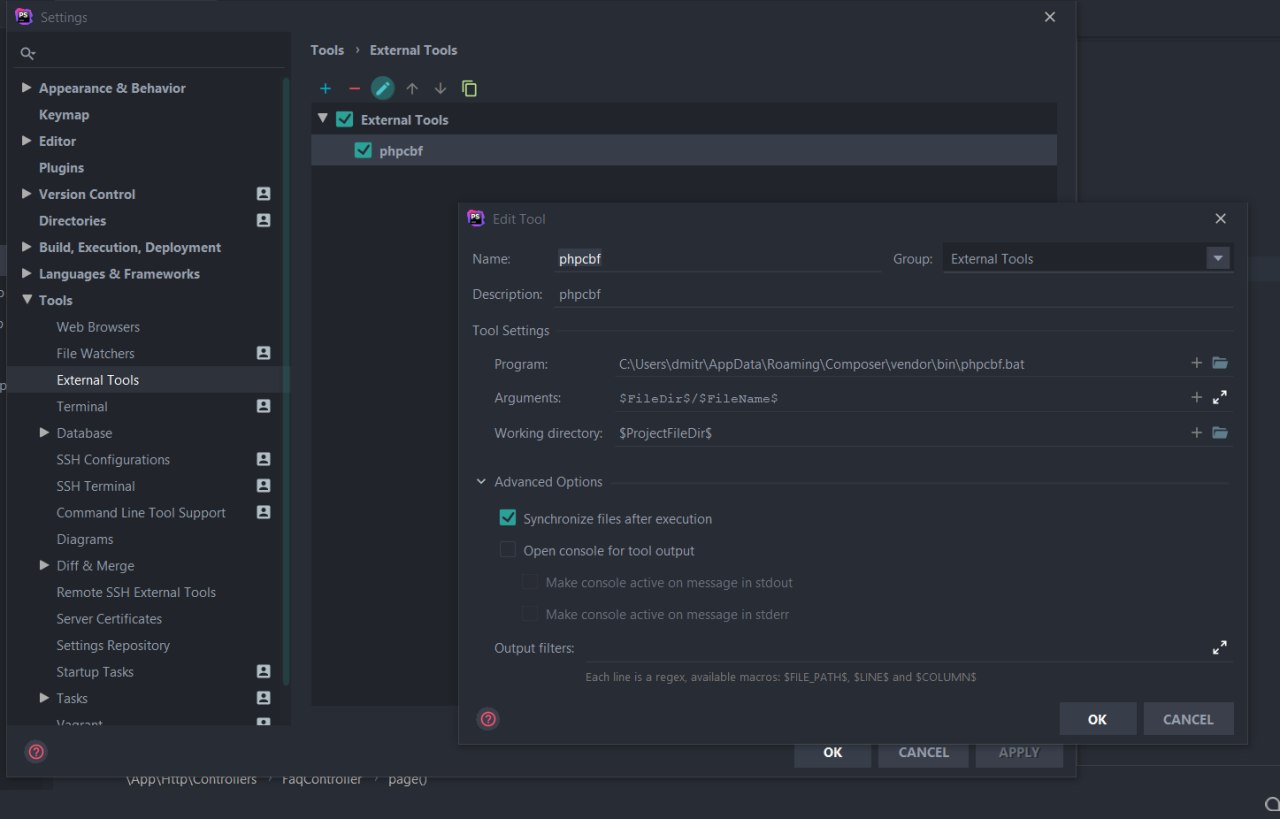1280x819 pixels.
Task: Click the copy tool icon
Action: [469, 89]
